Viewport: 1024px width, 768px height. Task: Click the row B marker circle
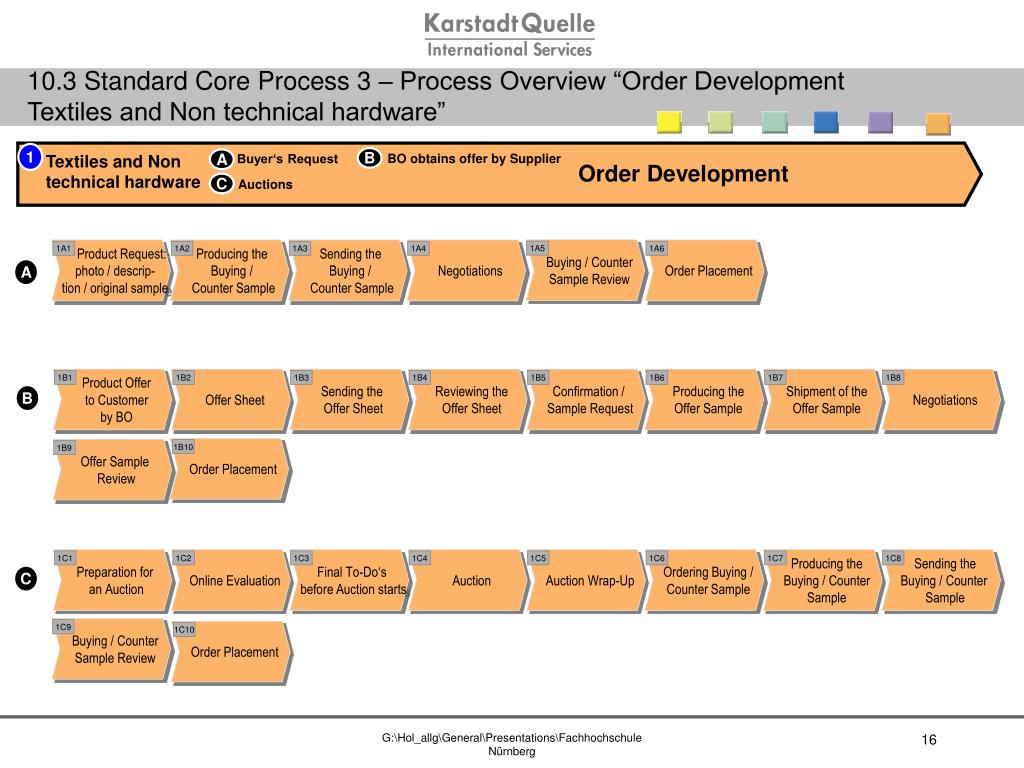tap(27, 398)
